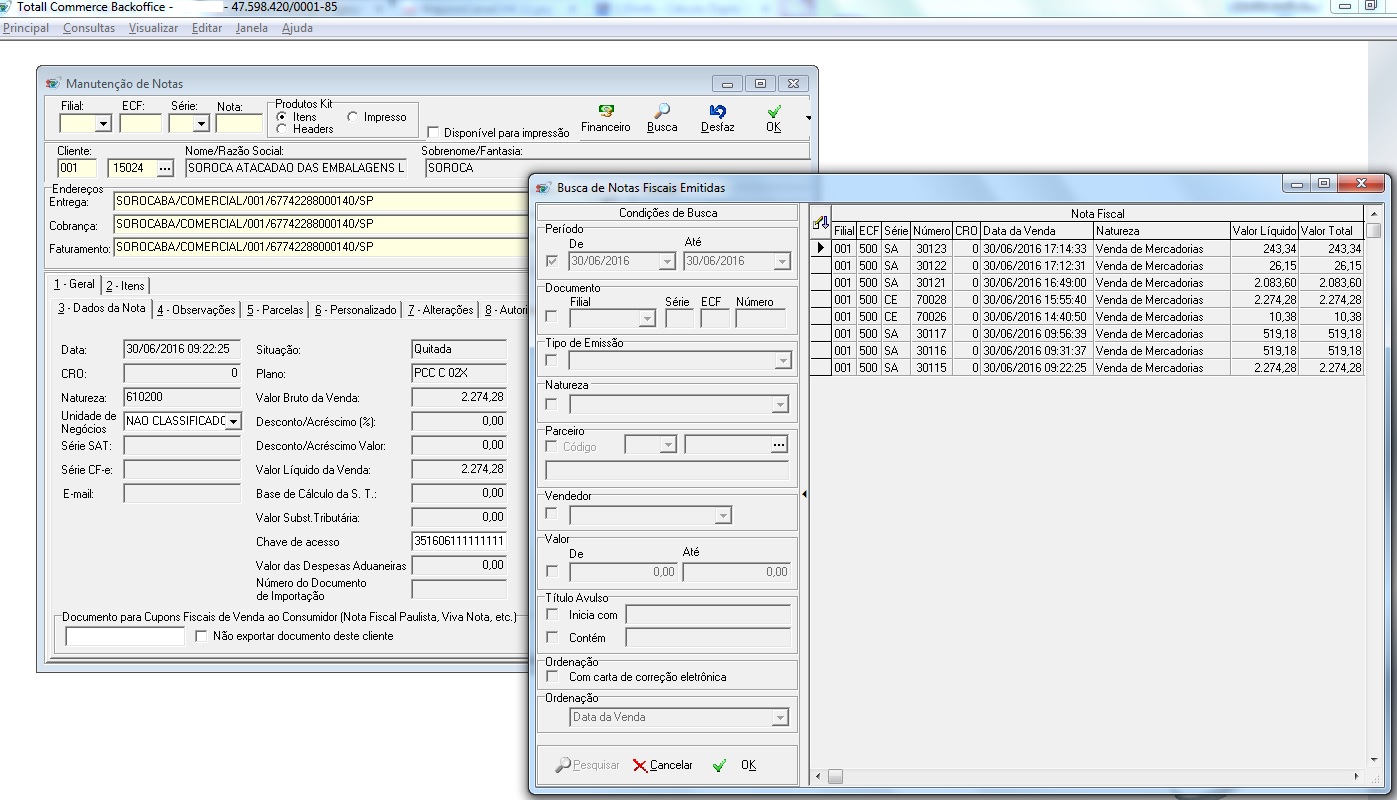Enable the Valor filter checkbox
This screenshot has width=1397, height=800.
tap(552, 572)
